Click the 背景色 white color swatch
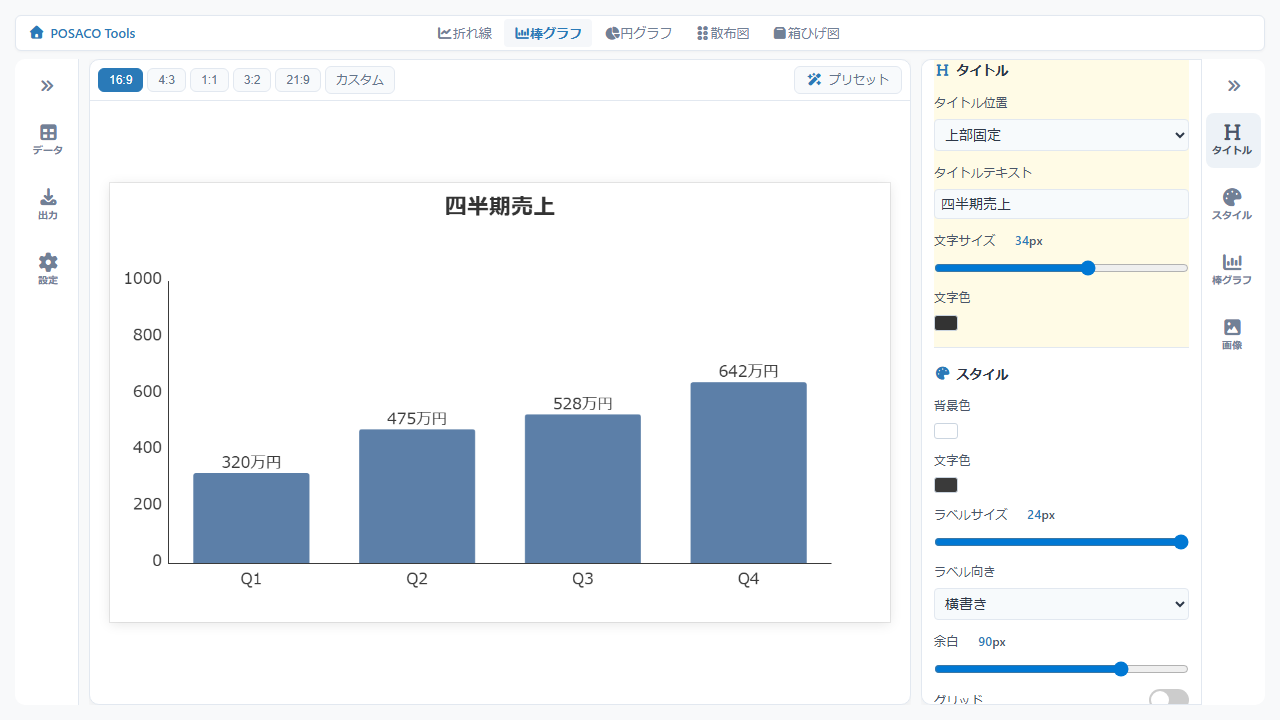 (x=945, y=431)
